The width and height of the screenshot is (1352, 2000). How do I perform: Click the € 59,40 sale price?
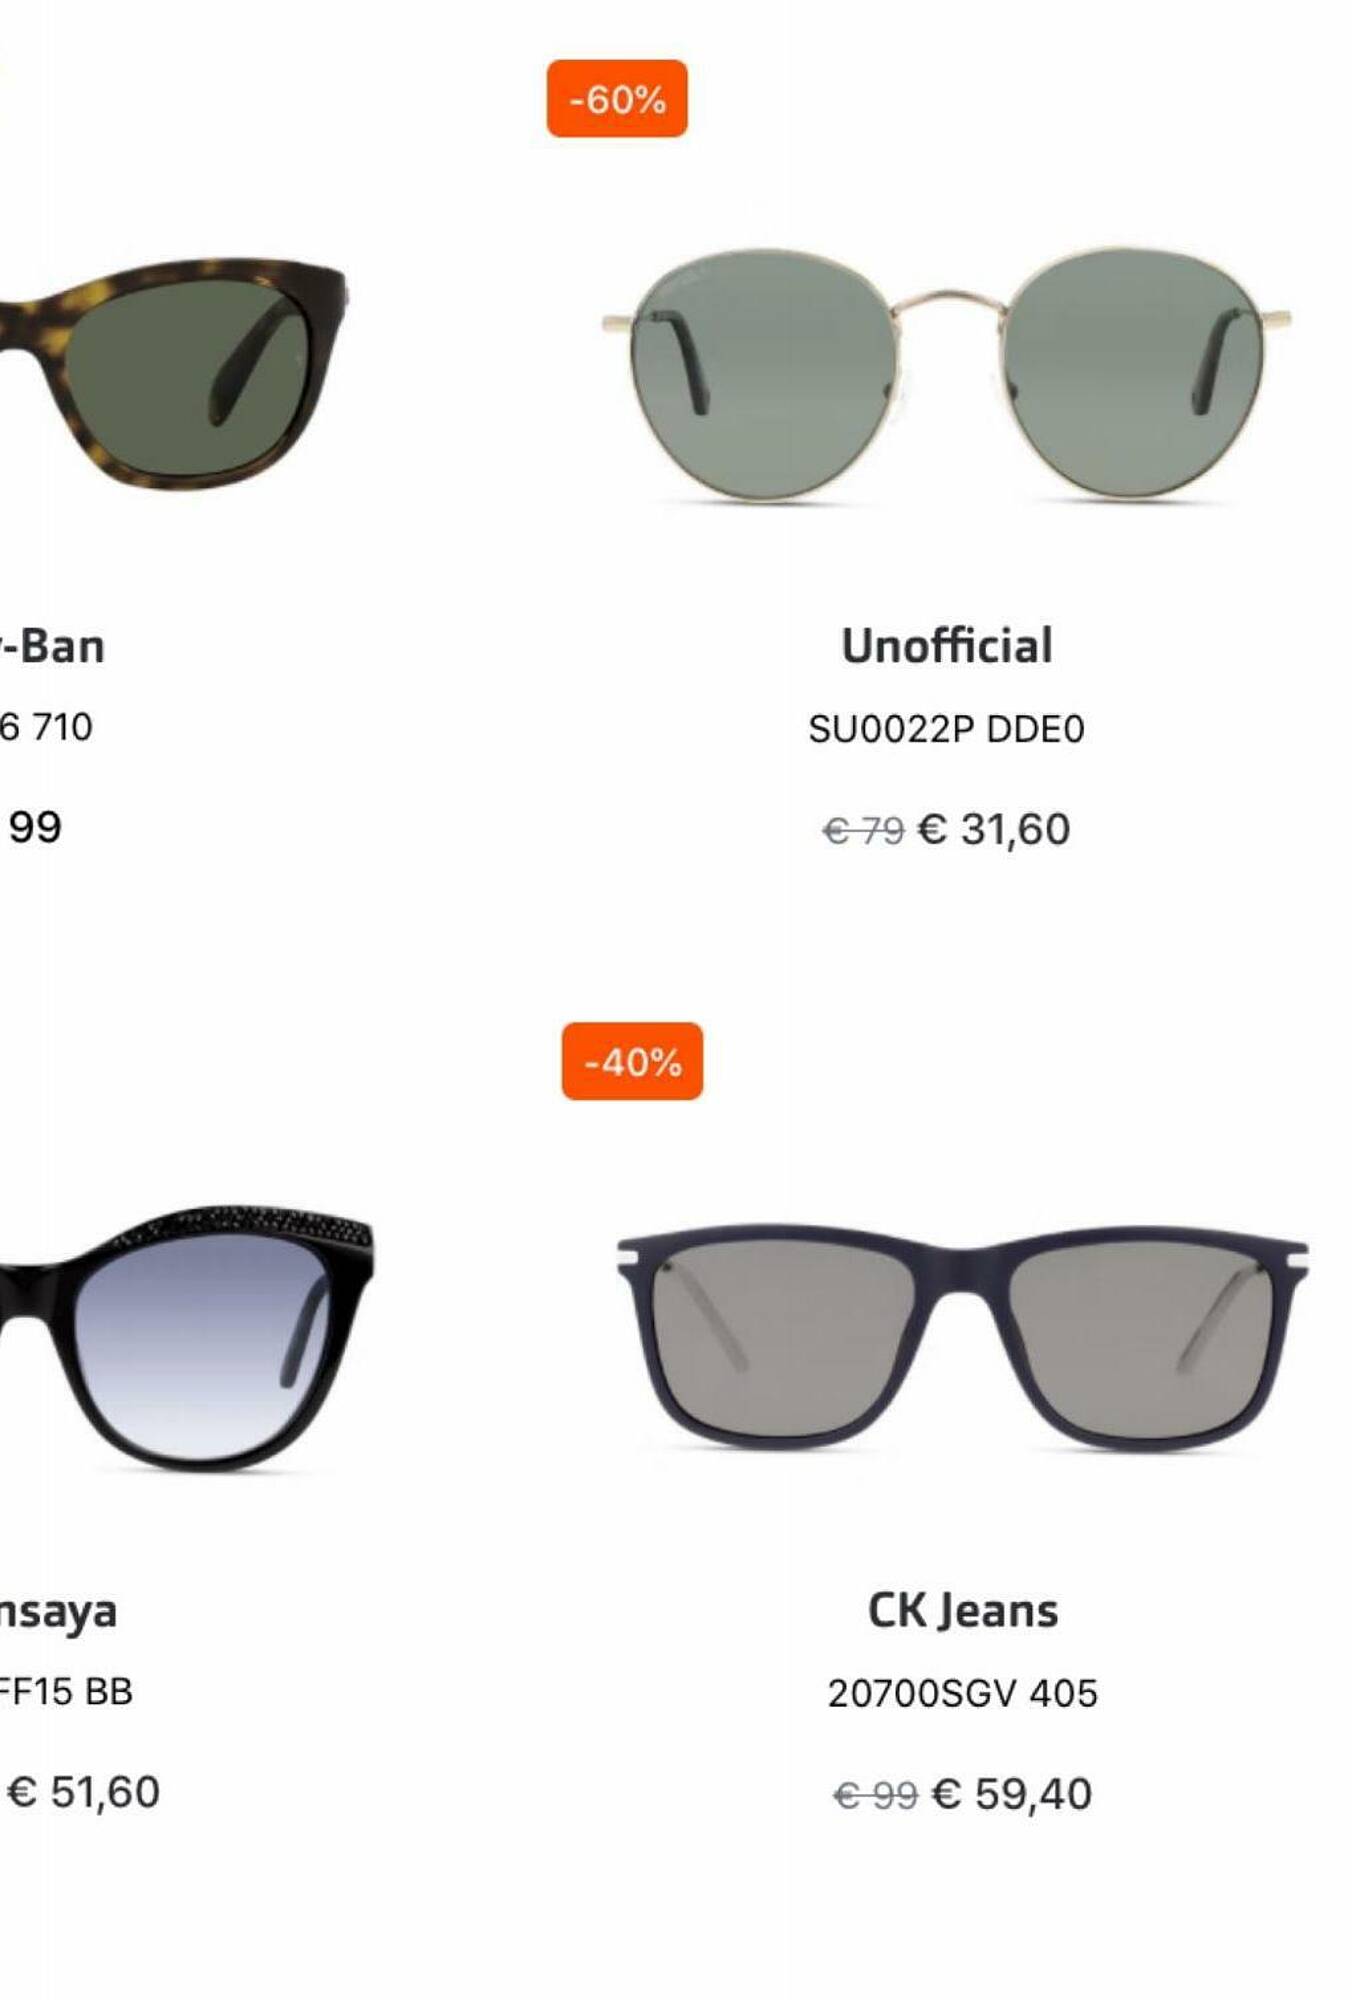(x=1011, y=1793)
